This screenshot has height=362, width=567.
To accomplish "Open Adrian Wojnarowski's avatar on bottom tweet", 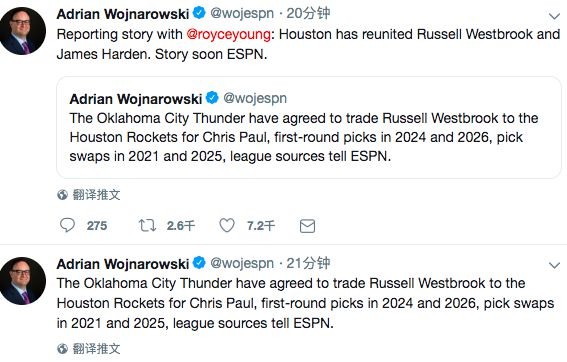I will (22, 281).
